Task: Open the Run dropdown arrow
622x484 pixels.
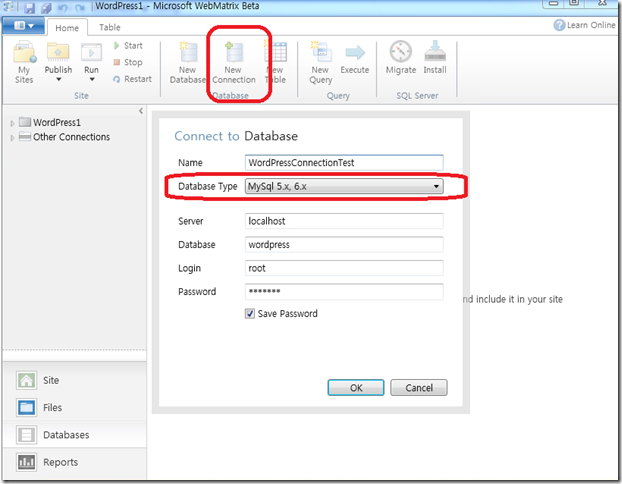Action: click(x=92, y=80)
